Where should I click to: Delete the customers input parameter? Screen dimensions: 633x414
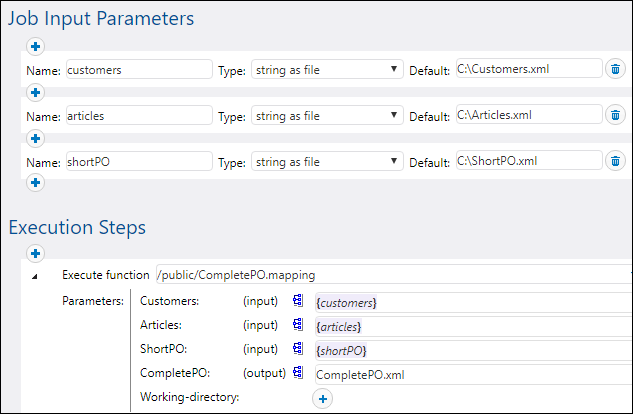[x=616, y=69]
